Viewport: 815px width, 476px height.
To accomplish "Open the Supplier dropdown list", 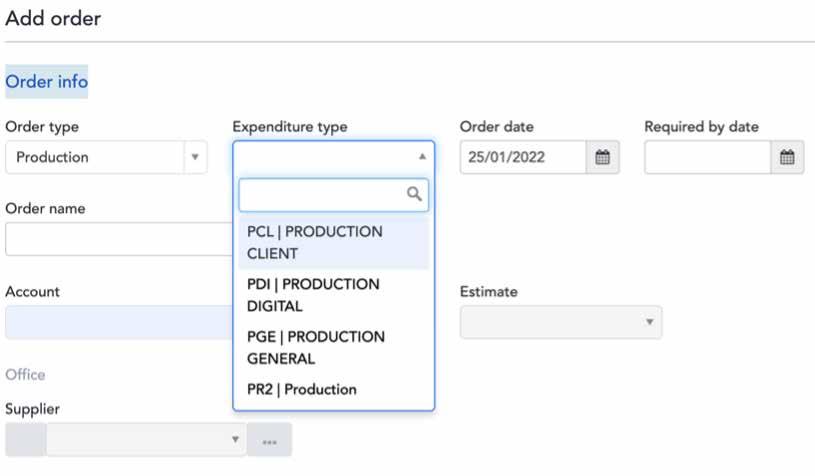I will click(146, 440).
